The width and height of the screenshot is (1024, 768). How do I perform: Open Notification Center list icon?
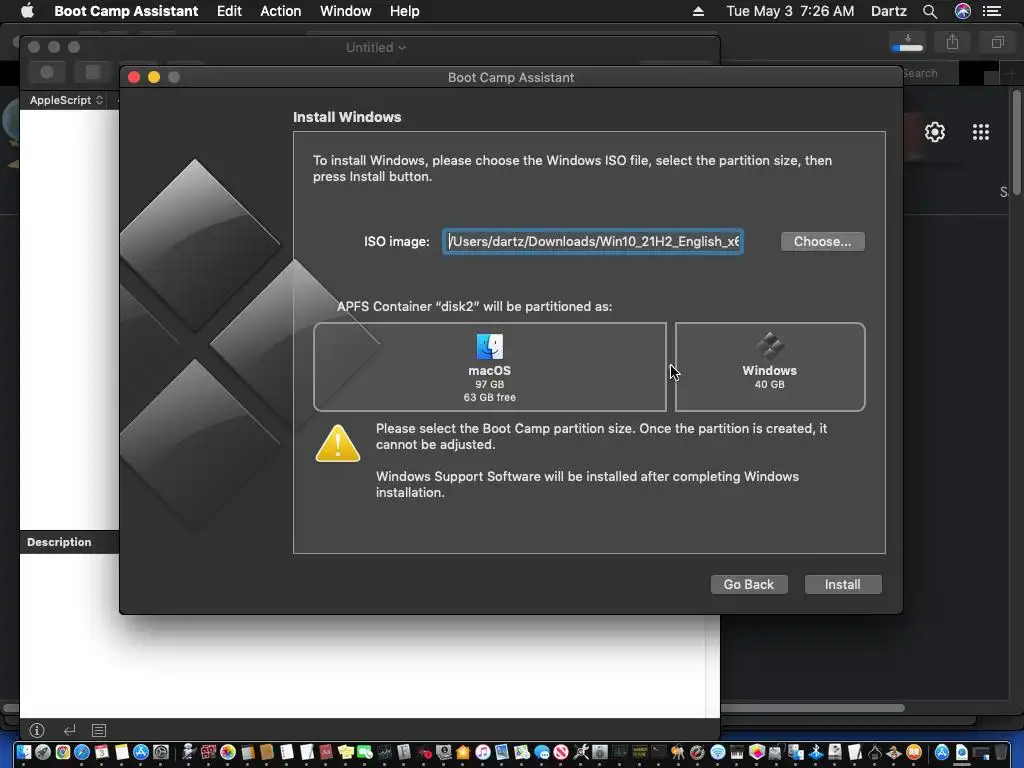tap(993, 11)
